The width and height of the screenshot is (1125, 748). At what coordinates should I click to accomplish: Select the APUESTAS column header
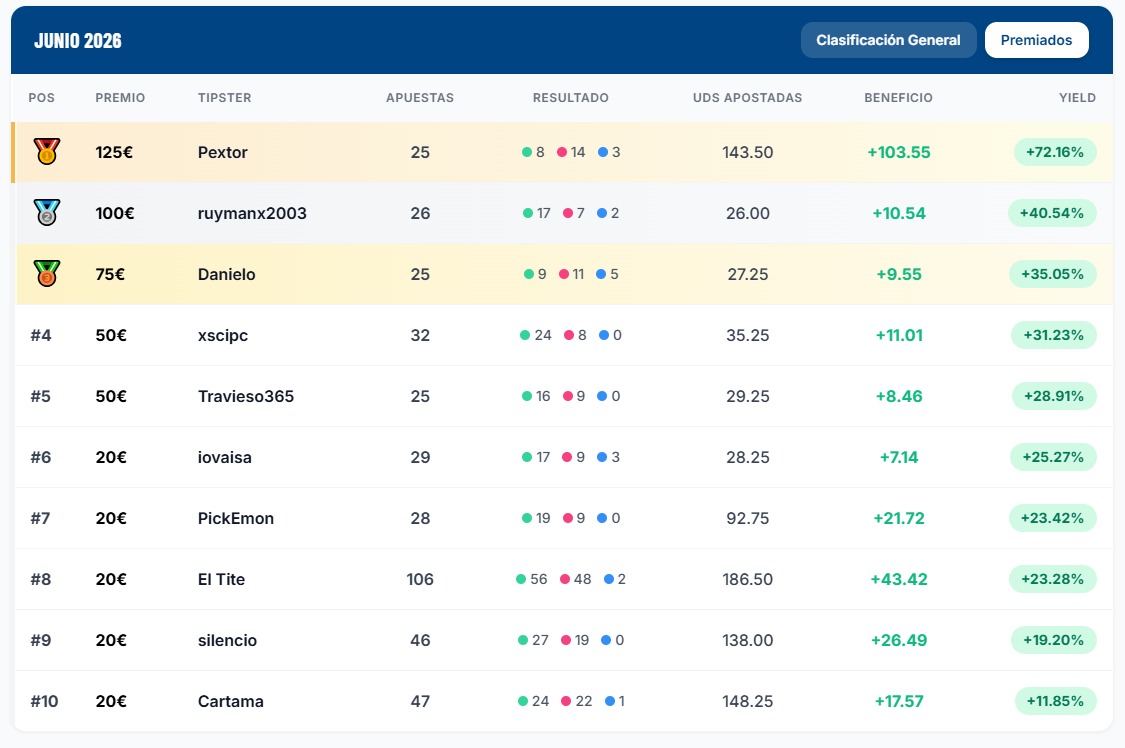click(420, 98)
